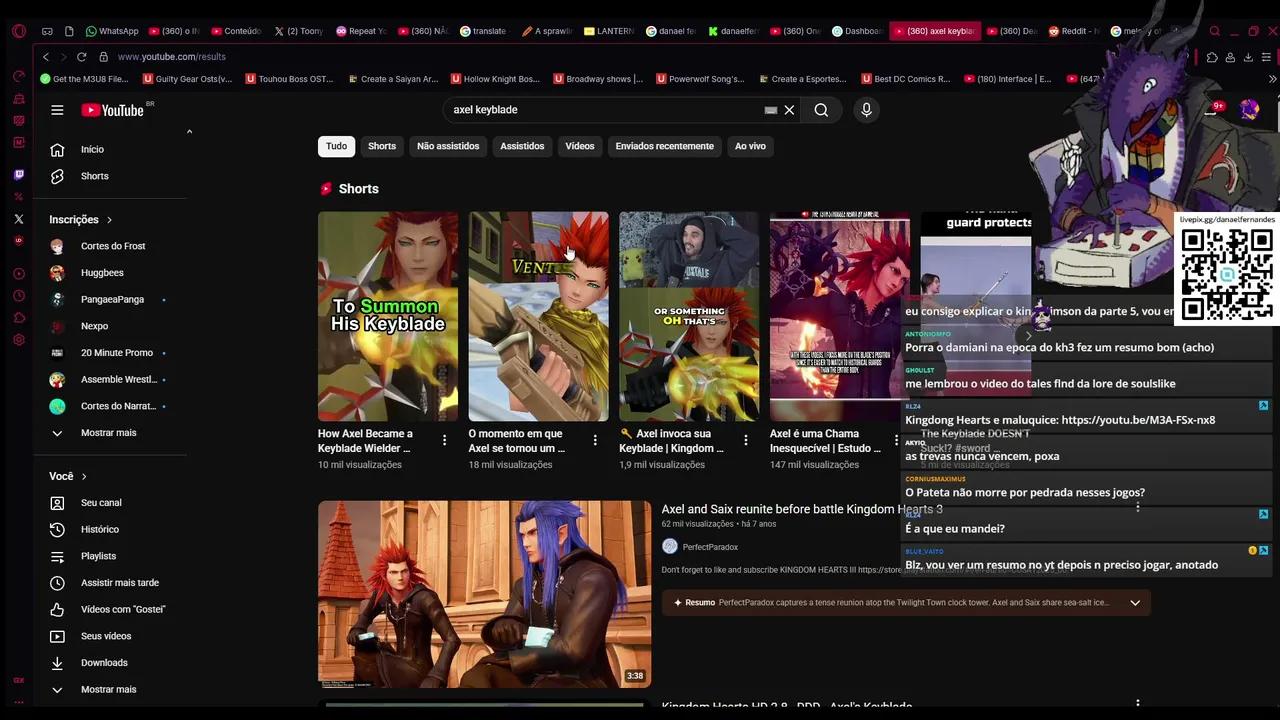Clear the search query with the X

(x=789, y=110)
